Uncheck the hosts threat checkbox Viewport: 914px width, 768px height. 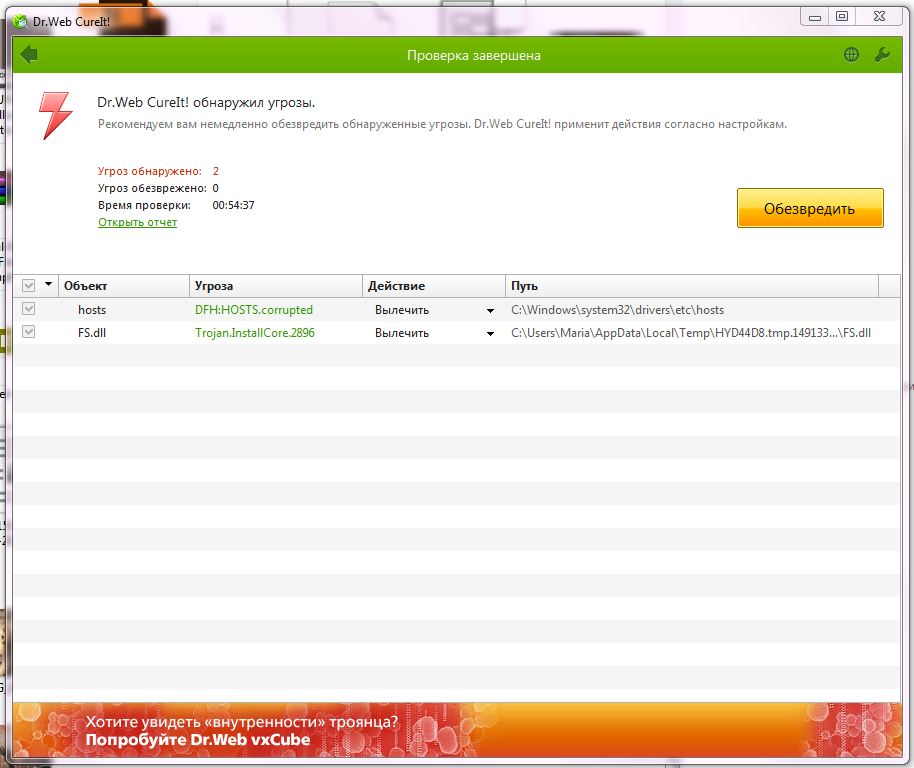pyautogui.click(x=28, y=309)
